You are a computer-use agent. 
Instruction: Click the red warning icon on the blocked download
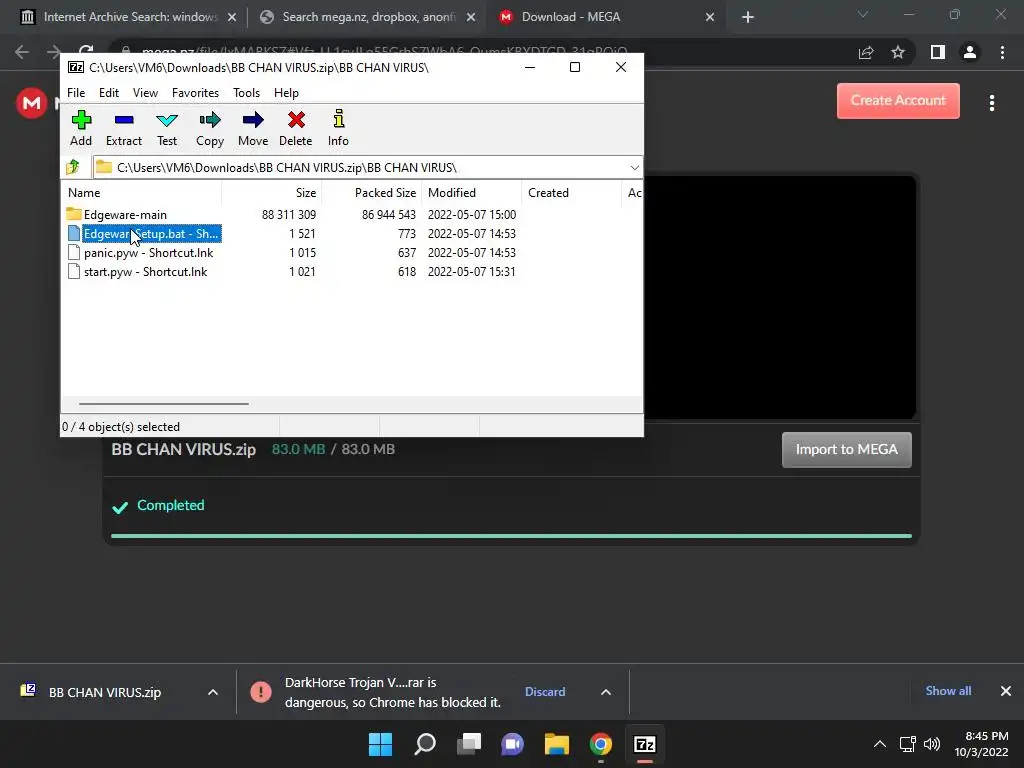(261, 692)
